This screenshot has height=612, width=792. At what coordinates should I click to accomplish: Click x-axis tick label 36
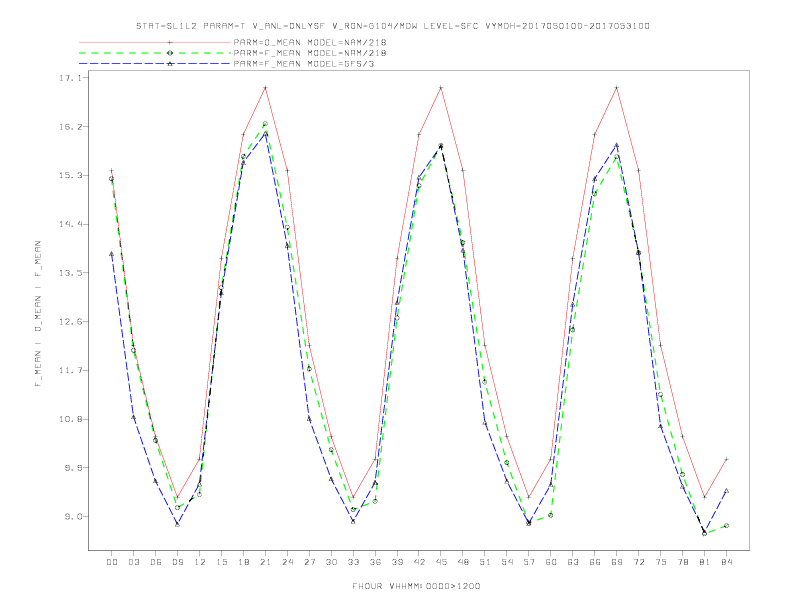(x=375, y=562)
